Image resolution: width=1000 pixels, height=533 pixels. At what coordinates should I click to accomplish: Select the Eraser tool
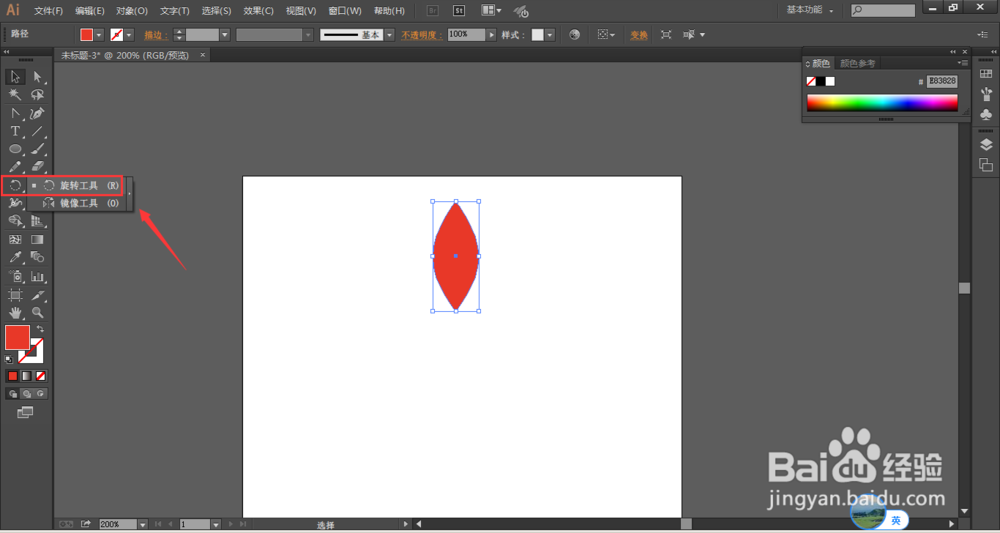(x=38, y=167)
